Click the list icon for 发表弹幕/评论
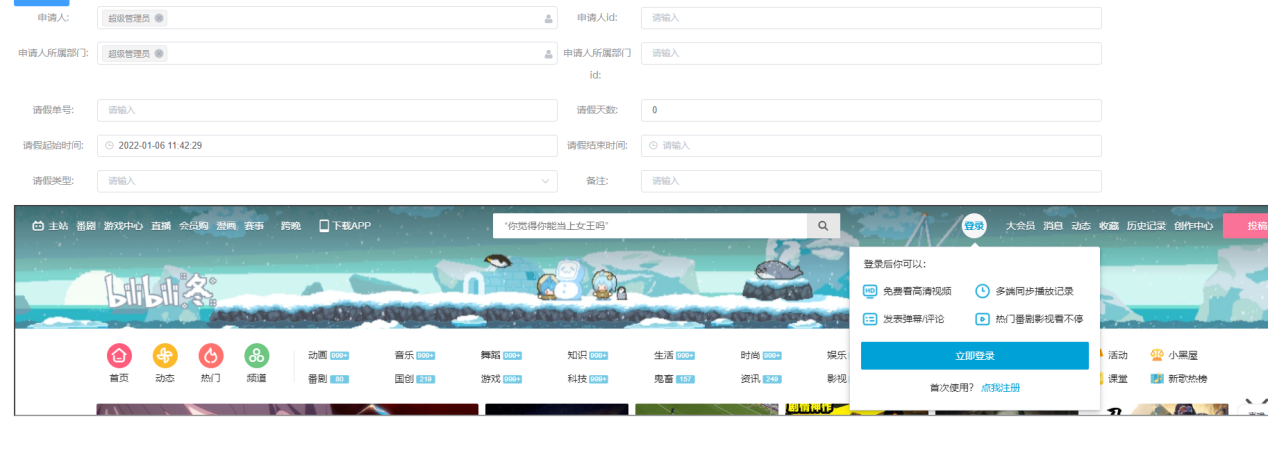Screen dimensions: 1268x462 pyautogui.click(x=870, y=319)
